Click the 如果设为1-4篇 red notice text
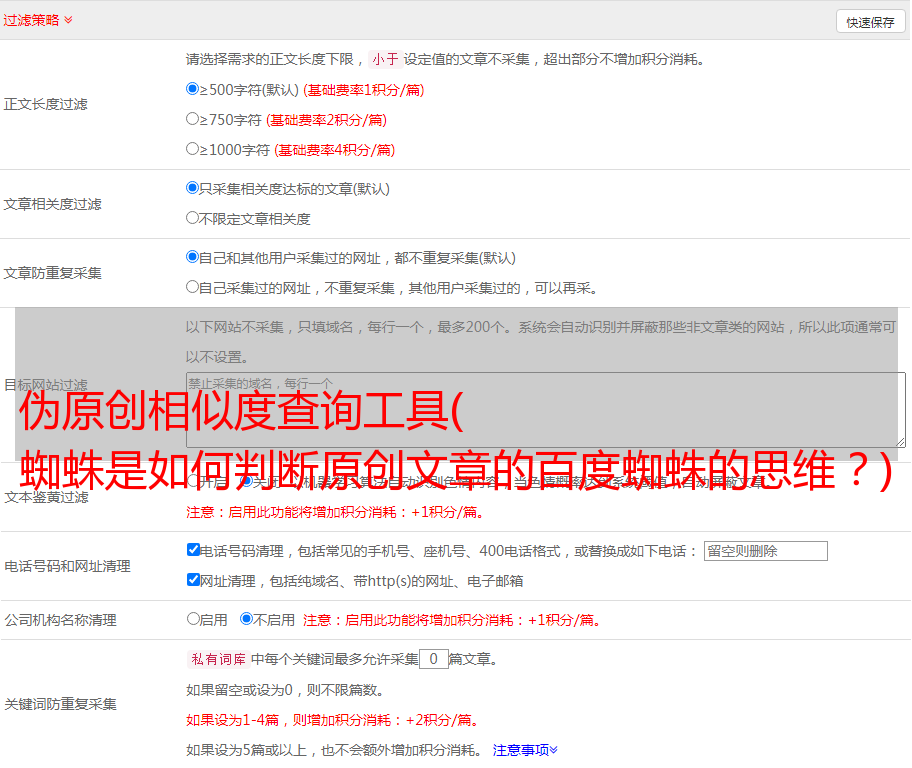Screen dimensions: 912x768 (x=334, y=720)
